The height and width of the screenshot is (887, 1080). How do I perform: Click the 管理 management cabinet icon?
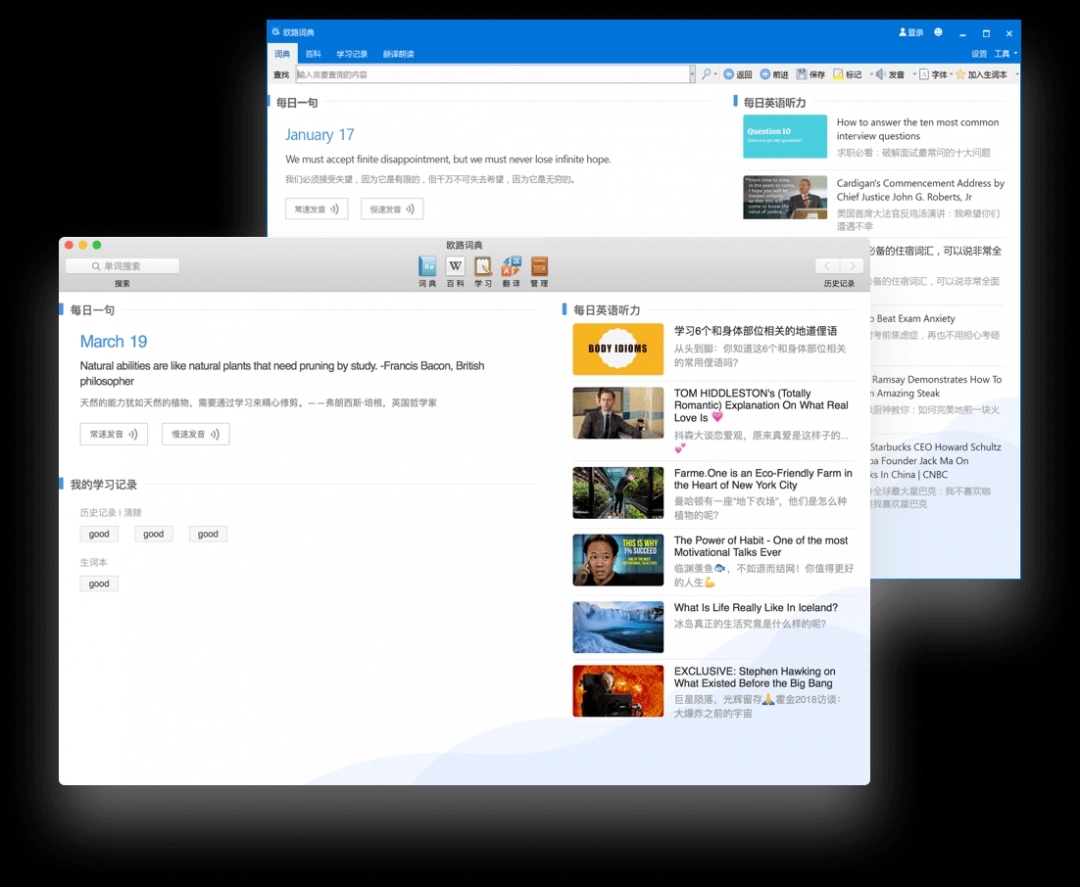539,266
